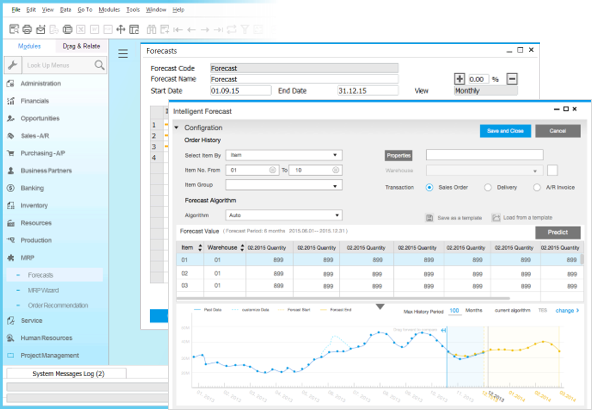Open the Order Recommendation menu entry
Viewport: 592px width, 410px height.
58,305
